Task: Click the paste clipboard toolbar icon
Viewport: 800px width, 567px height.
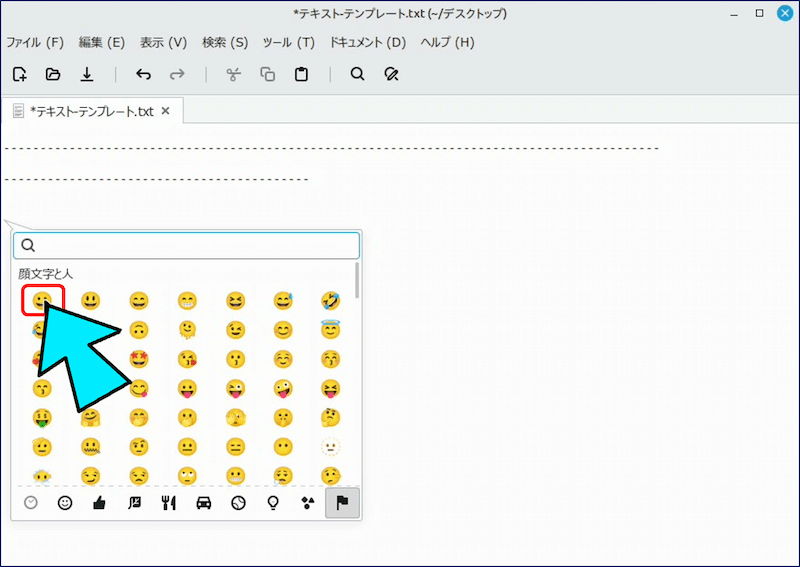Action: [x=301, y=74]
